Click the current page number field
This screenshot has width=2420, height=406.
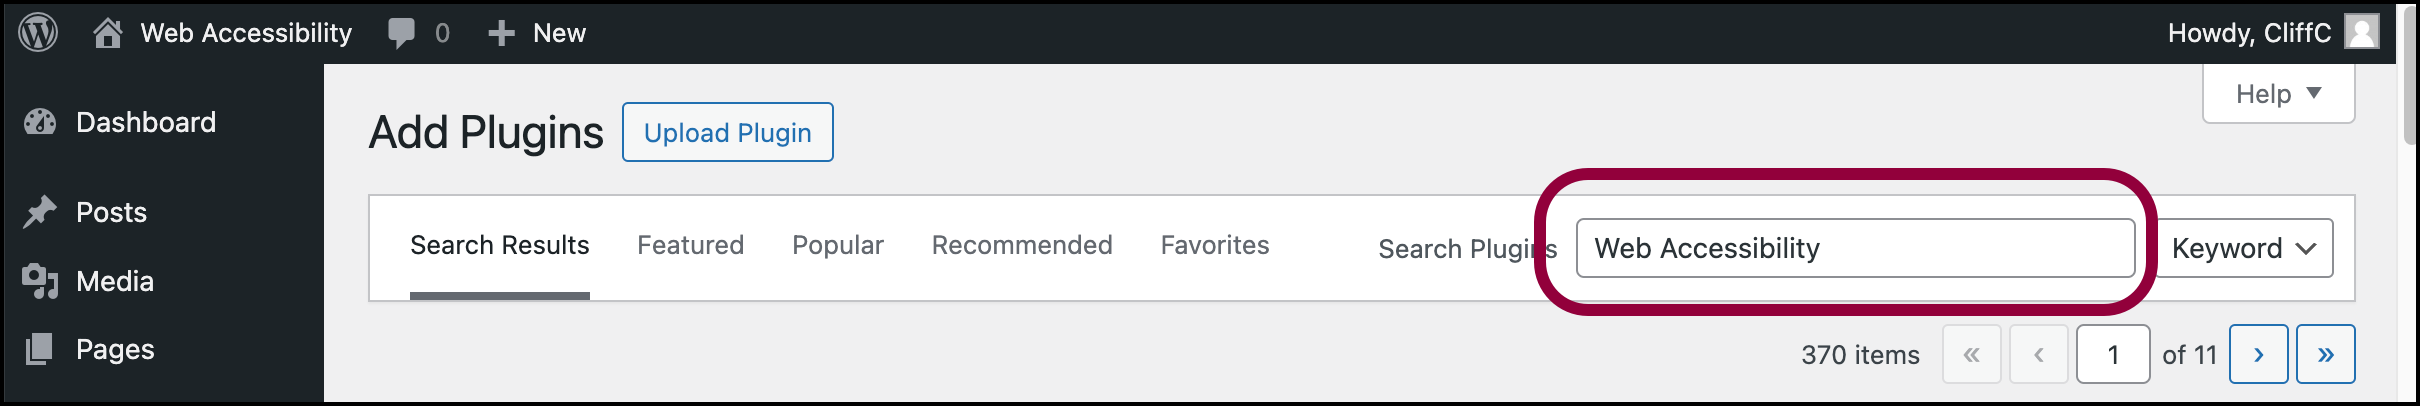(x=2113, y=354)
